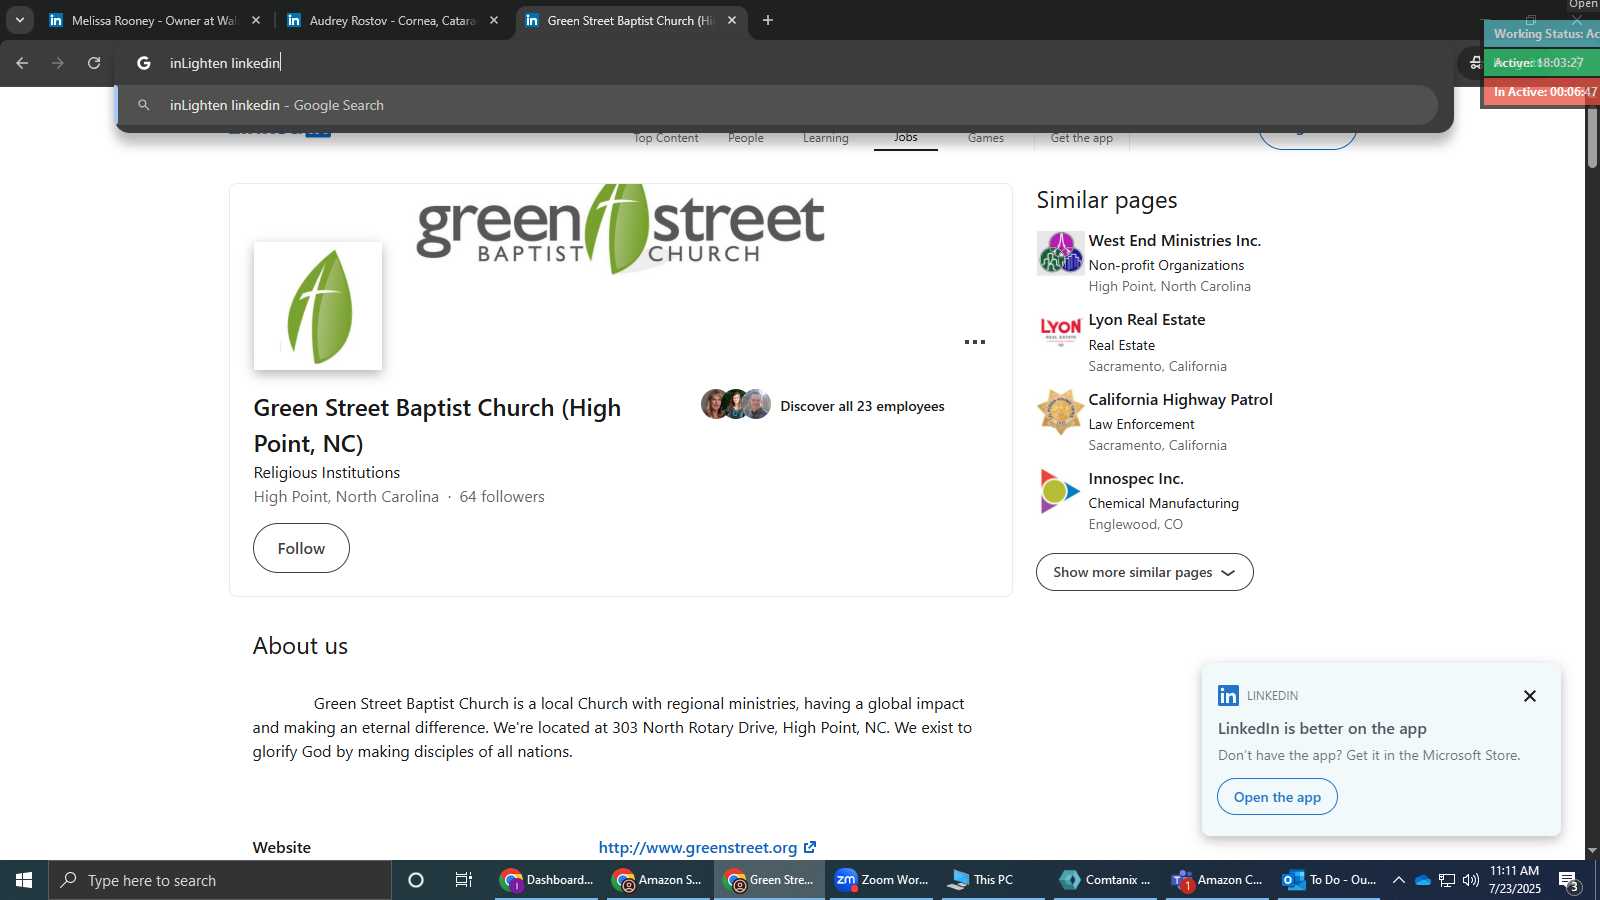The height and width of the screenshot is (900, 1600).
Task: Click the employee profile photos cluster
Action: click(736, 404)
